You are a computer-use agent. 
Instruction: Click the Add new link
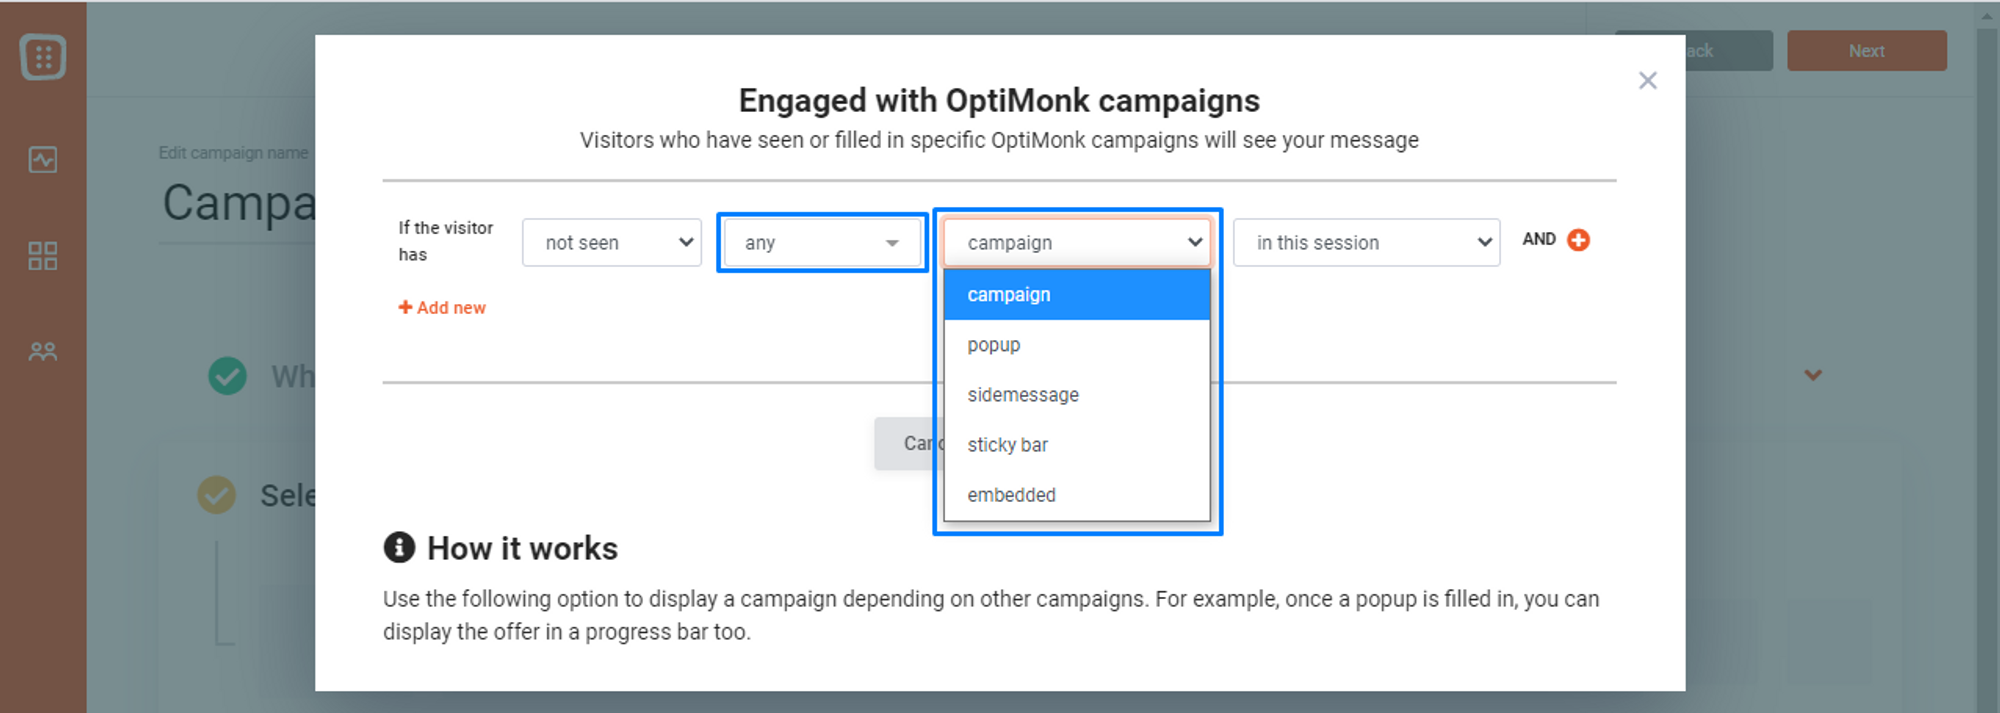pos(442,308)
